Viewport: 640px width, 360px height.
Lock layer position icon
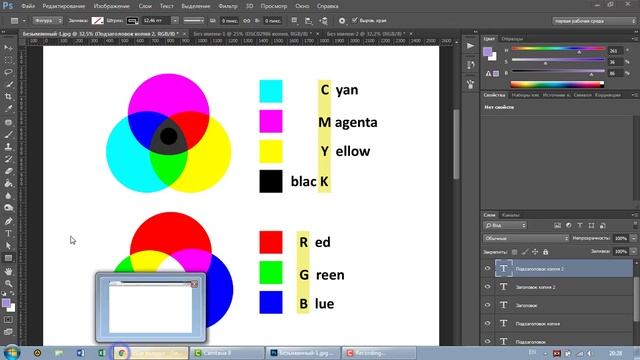(x=535, y=252)
